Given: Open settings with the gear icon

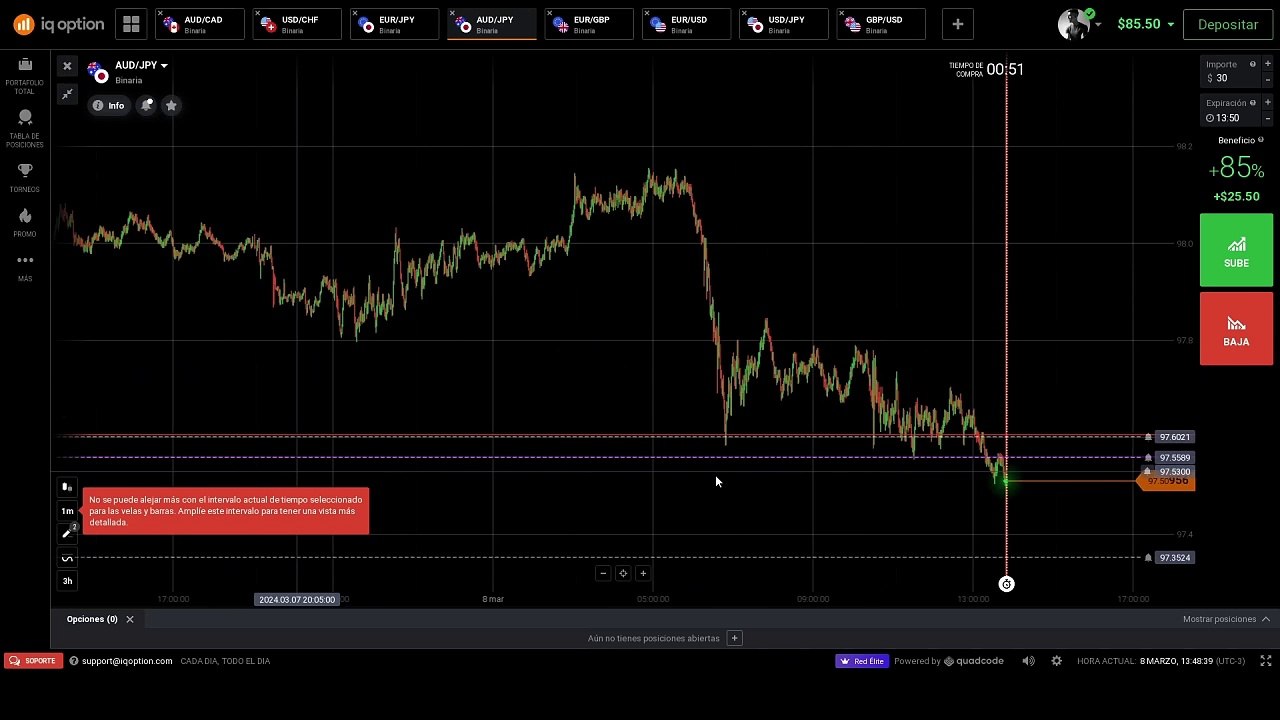Looking at the screenshot, I should pos(1056,661).
